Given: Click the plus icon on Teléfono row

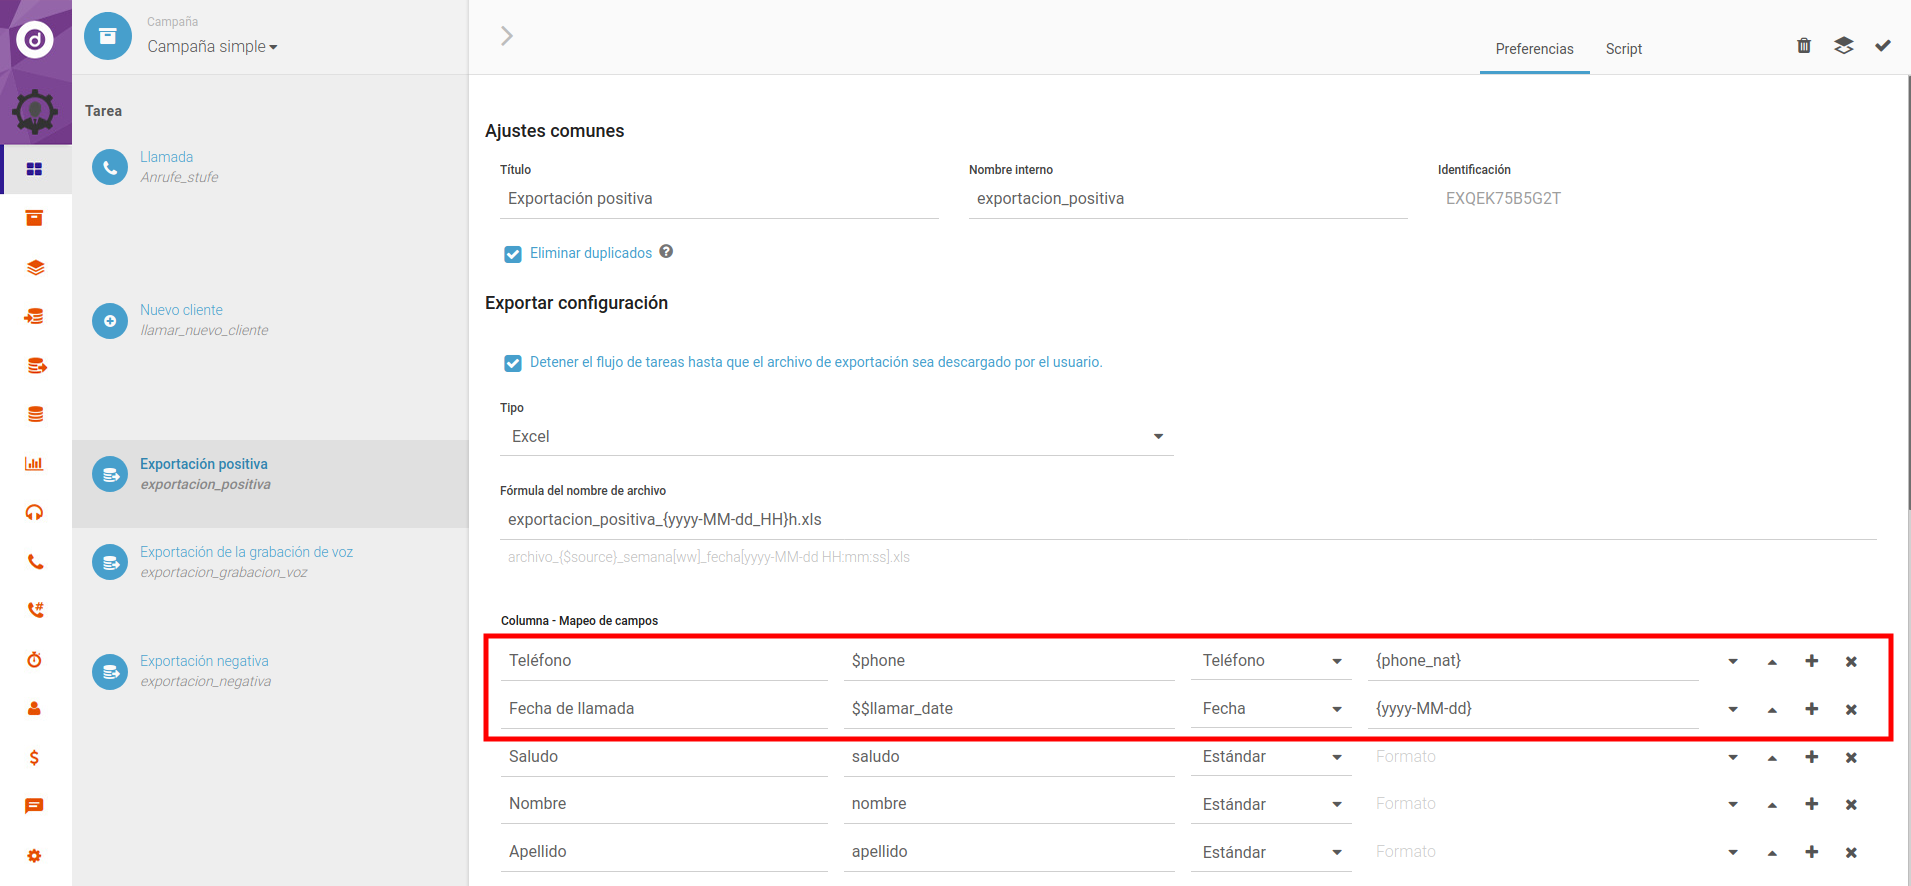Looking at the screenshot, I should (1811, 661).
